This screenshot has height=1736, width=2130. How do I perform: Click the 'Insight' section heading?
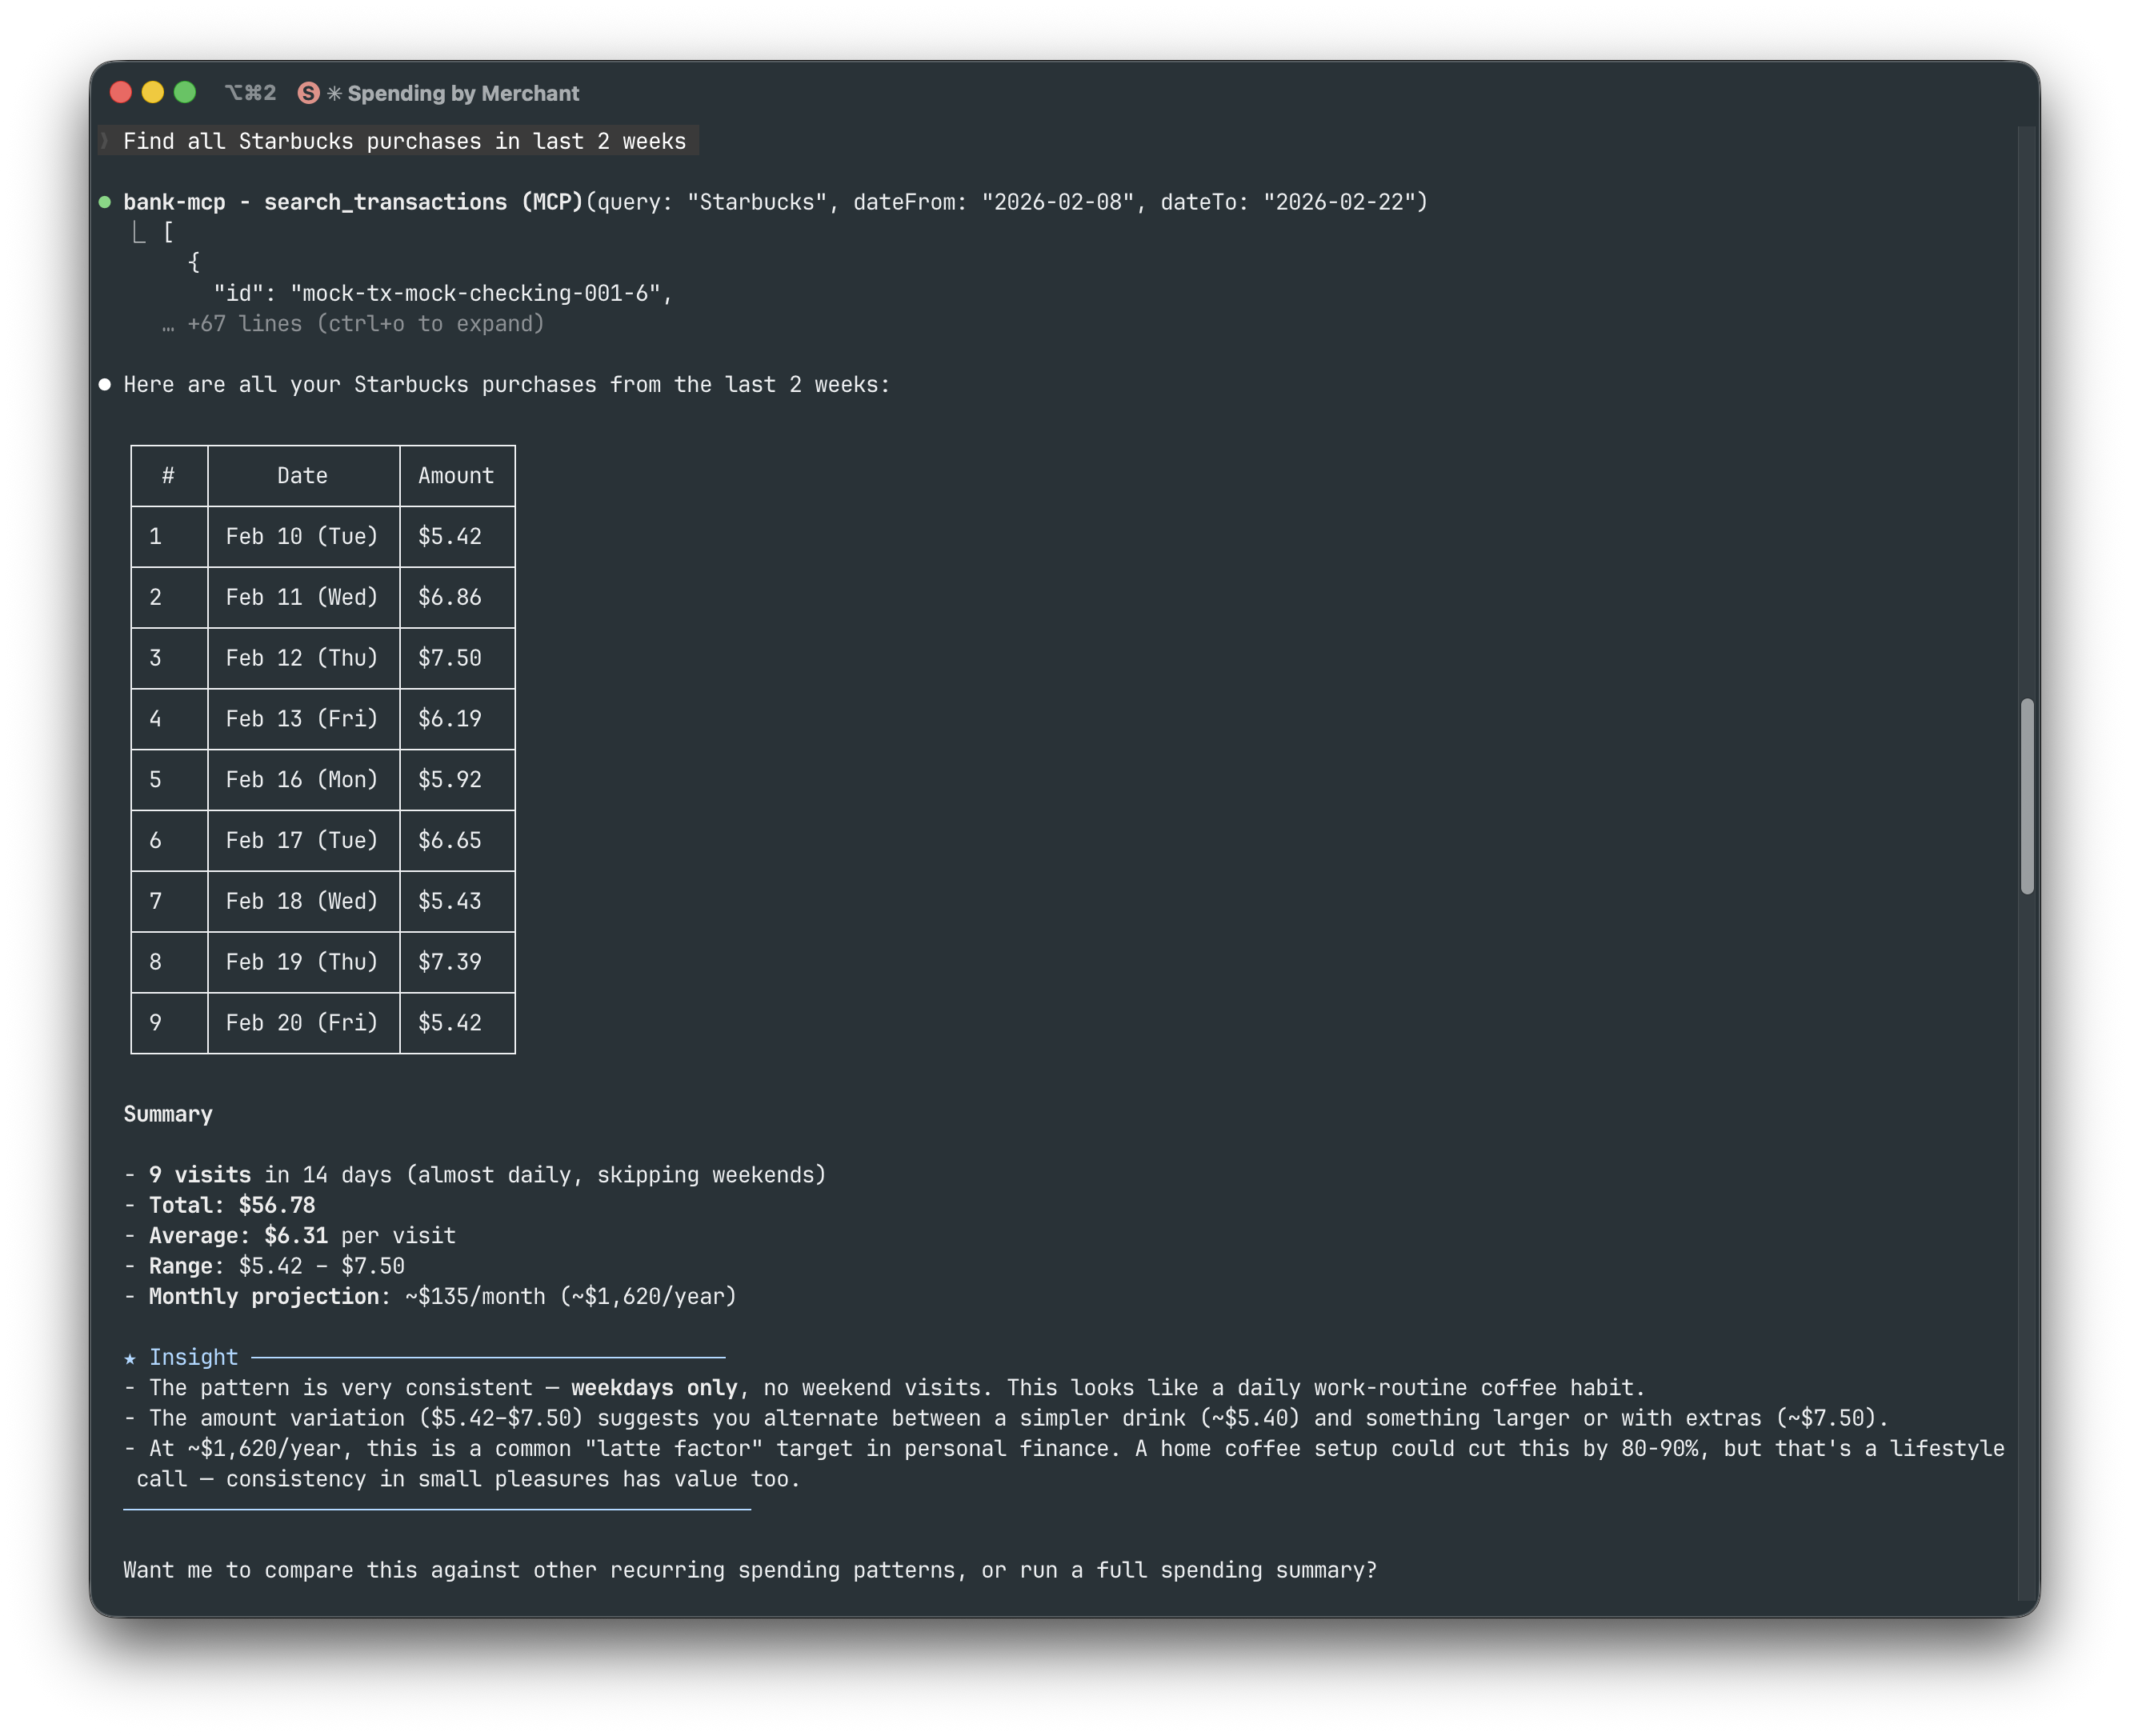tap(193, 1357)
